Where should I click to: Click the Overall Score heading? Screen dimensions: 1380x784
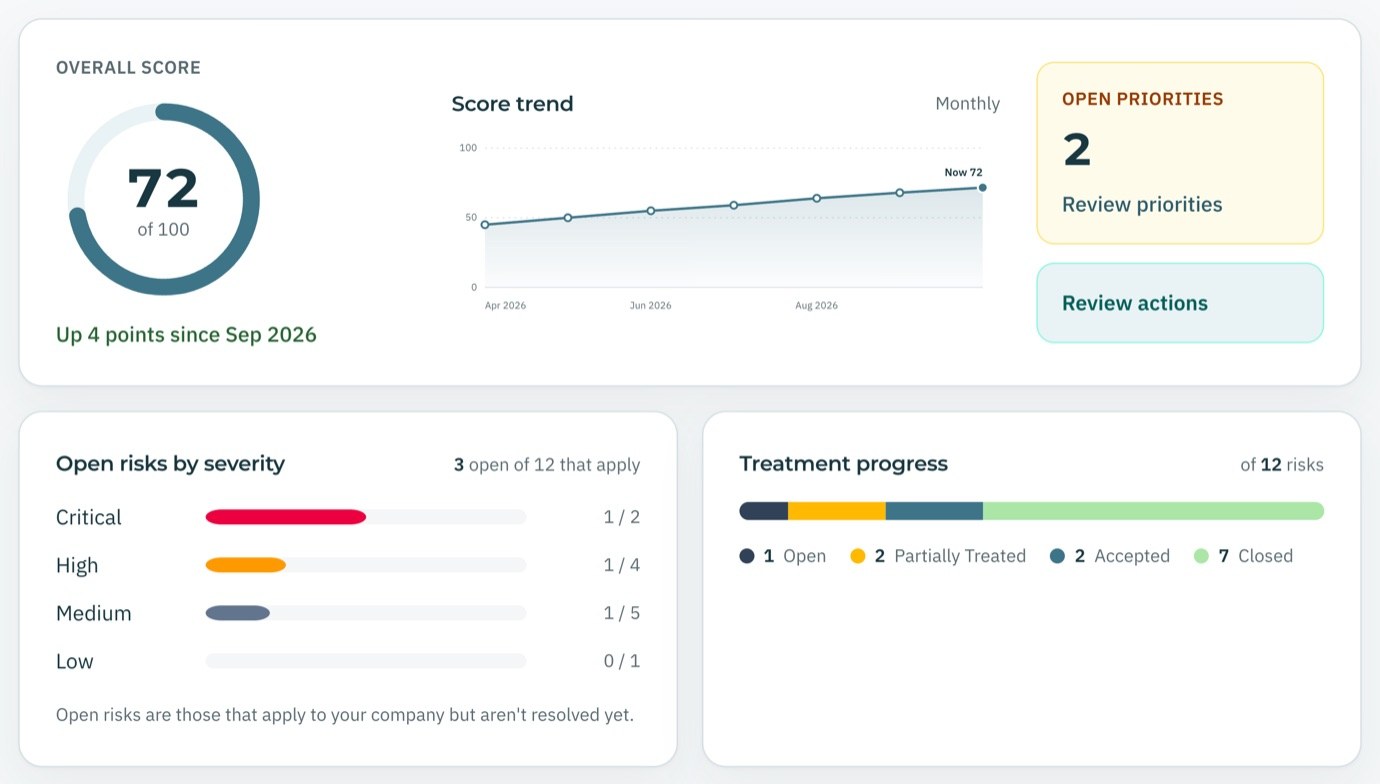128,68
